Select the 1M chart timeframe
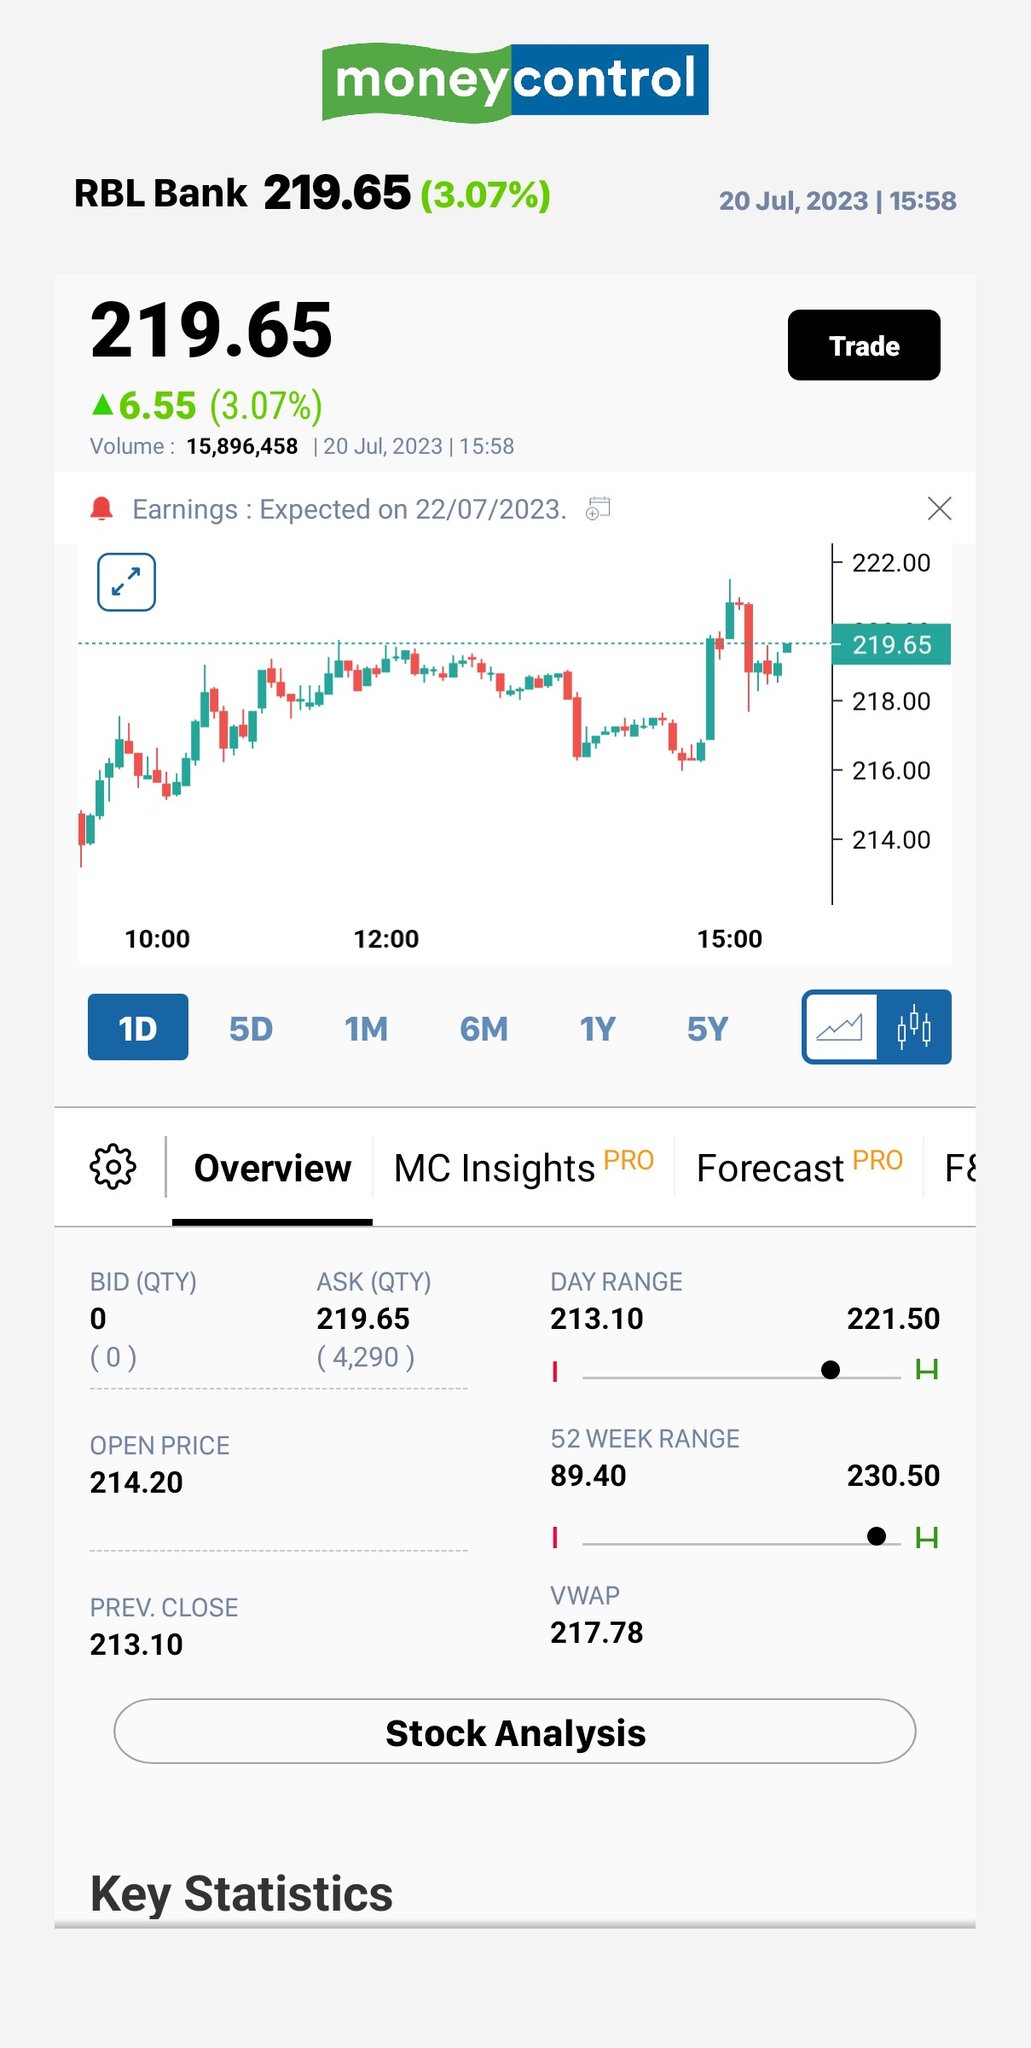The image size is (1031, 2048). [x=366, y=1028]
